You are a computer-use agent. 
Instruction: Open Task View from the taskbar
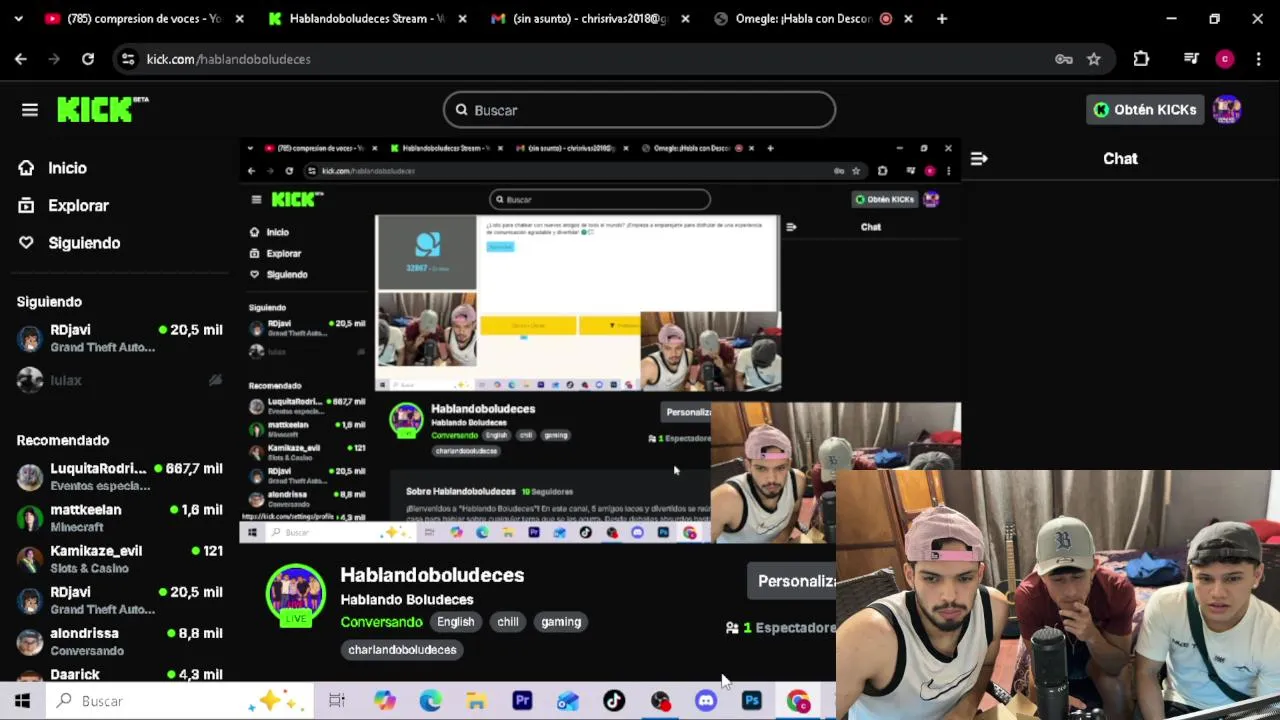[337, 701]
